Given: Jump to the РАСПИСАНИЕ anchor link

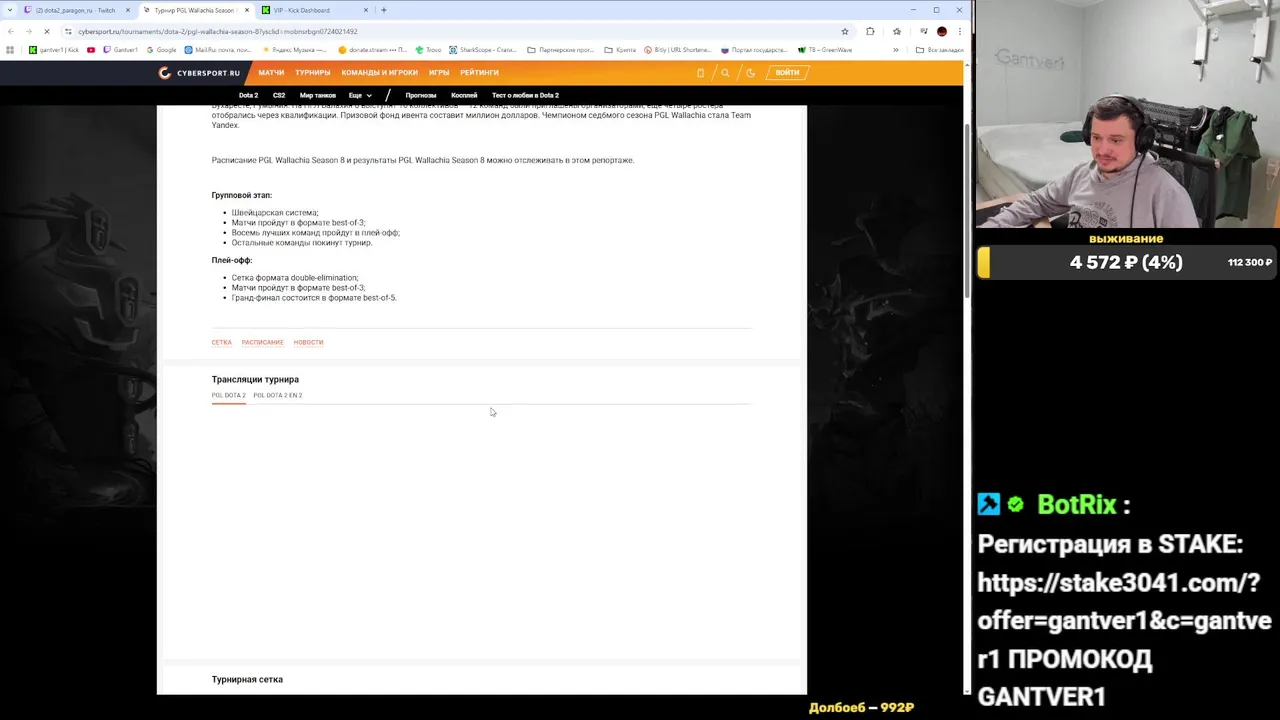Looking at the screenshot, I should tap(262, 342).
